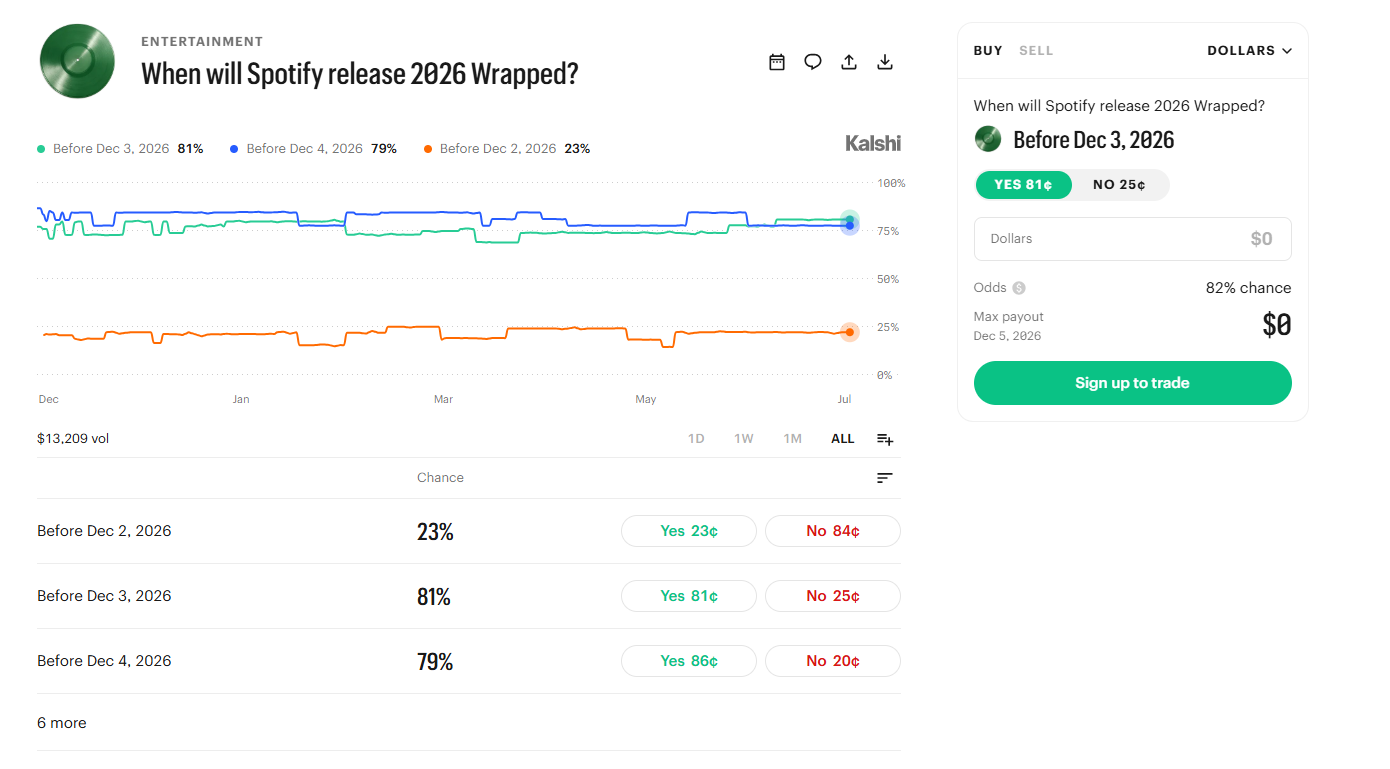The width and height of the screenshot is (1390, 769).
Task: Select the 1M chart range
Action: point(793,439)
